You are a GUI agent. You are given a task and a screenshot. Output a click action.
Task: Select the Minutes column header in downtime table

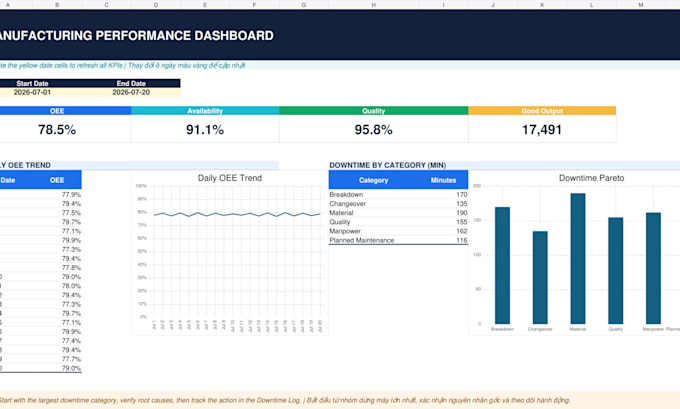pyautogui.click(x=443, y=180)
